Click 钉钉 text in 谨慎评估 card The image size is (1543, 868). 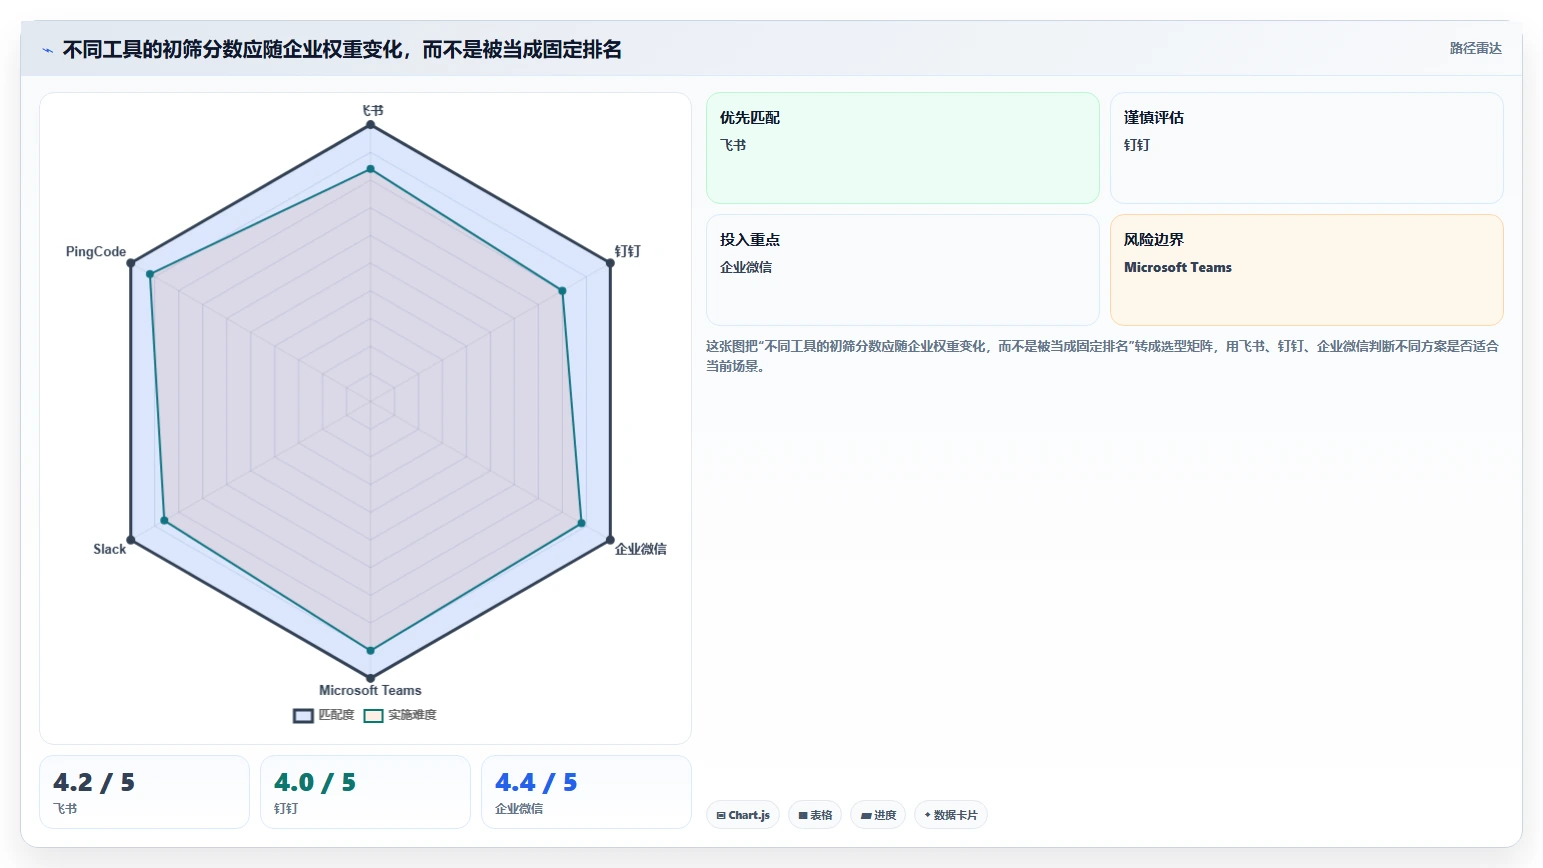(x=1137, y=145)
